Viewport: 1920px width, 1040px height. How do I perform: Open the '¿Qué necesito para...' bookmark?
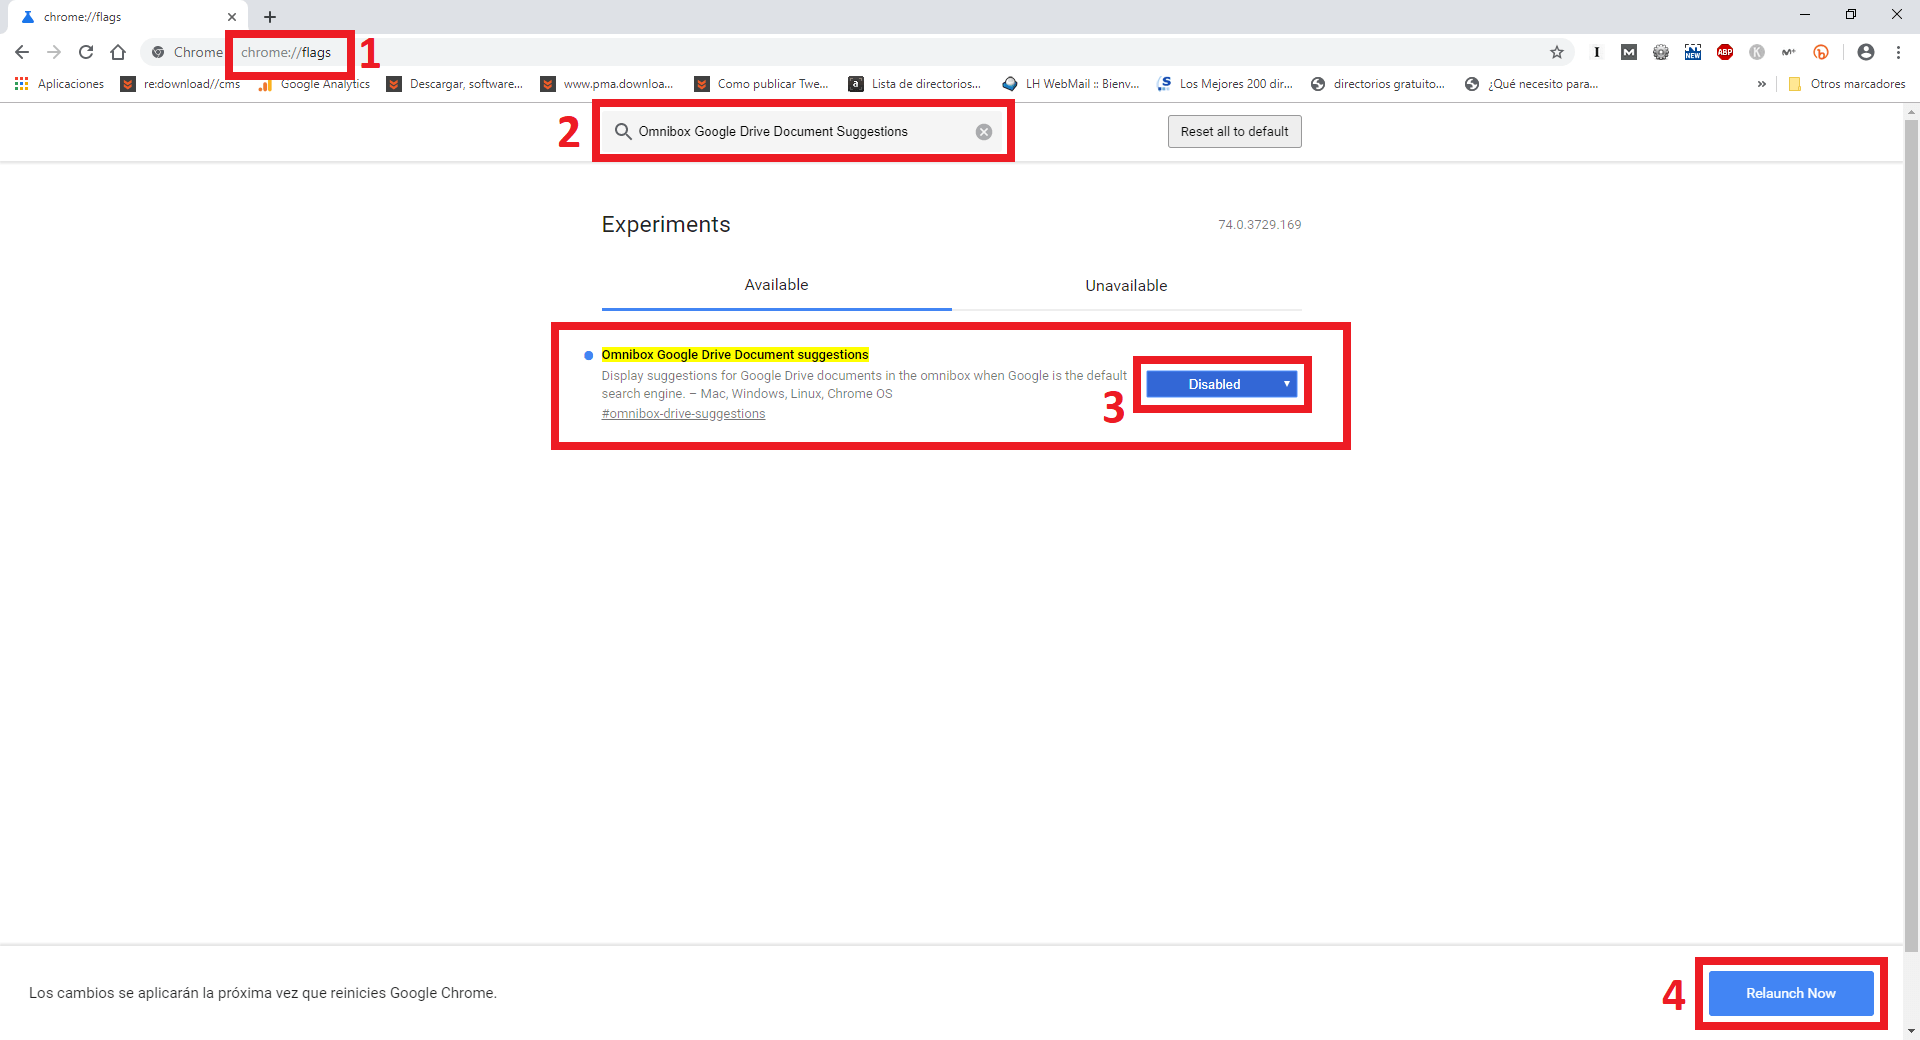pyautogui.click(x=1532, y=84)
